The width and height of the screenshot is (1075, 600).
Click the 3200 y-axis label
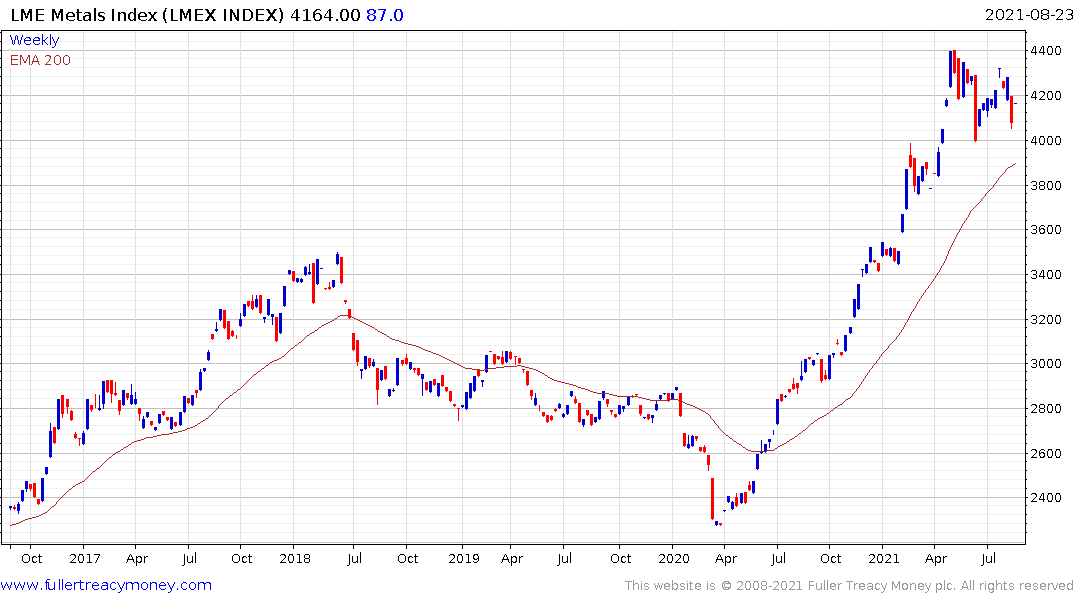tap(1046, 320)
